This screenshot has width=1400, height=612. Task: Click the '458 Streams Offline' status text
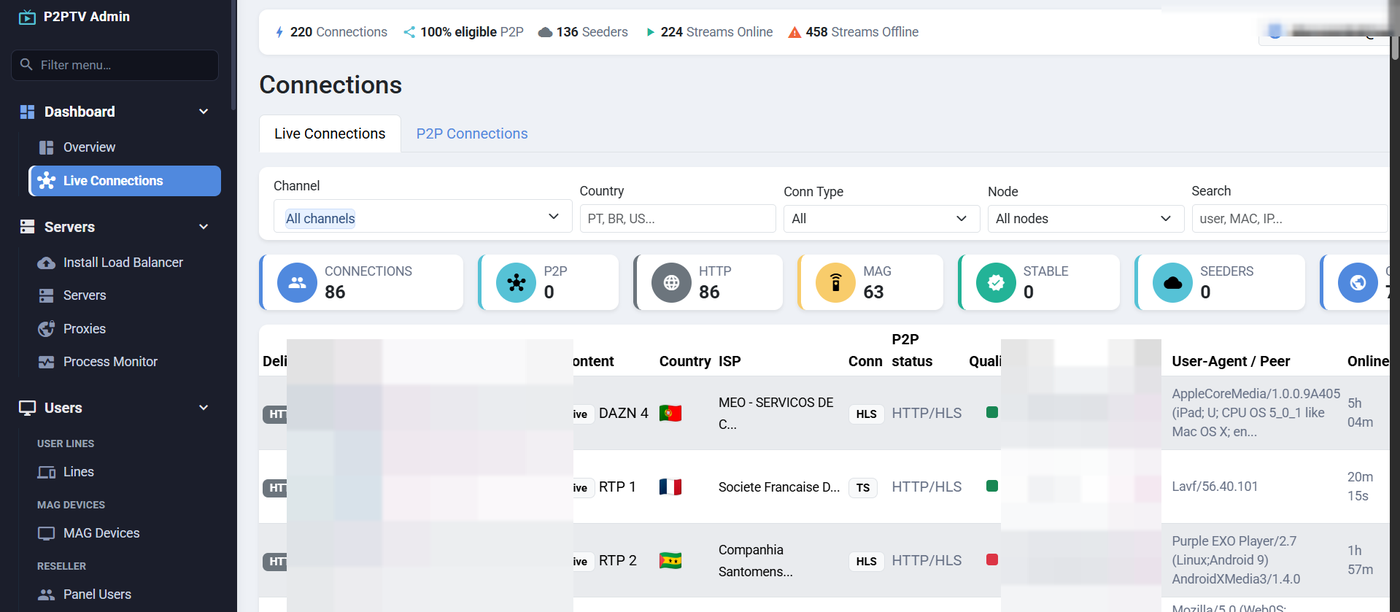862,32
